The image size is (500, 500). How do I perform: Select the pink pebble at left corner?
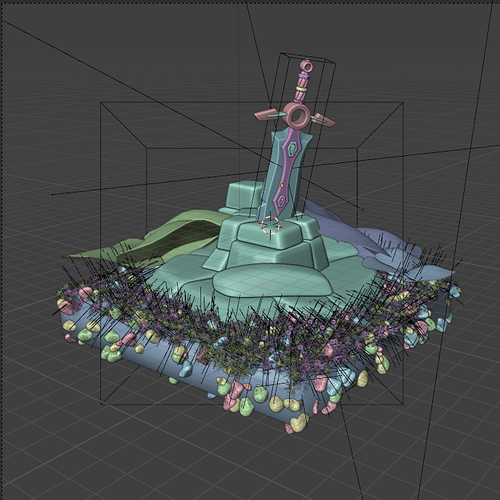pyautogui.click(x=66, y=307)
